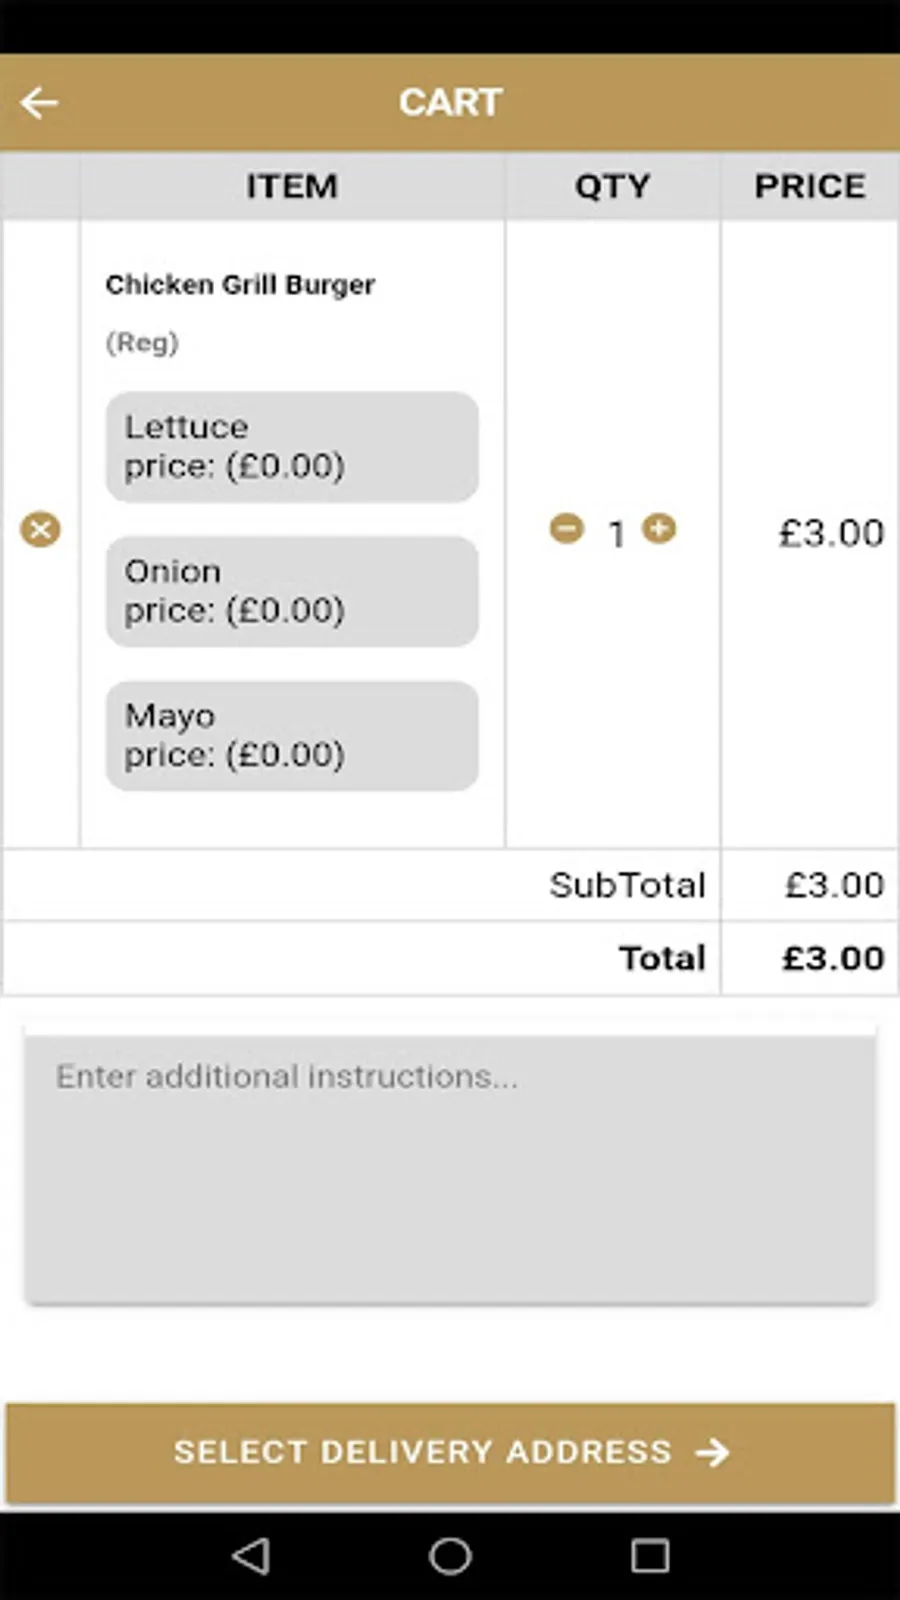The height and width of the screenshot is (1600, 900).
Task: Tap the SubTotal amount £3.00
Action: click(834, 885)
